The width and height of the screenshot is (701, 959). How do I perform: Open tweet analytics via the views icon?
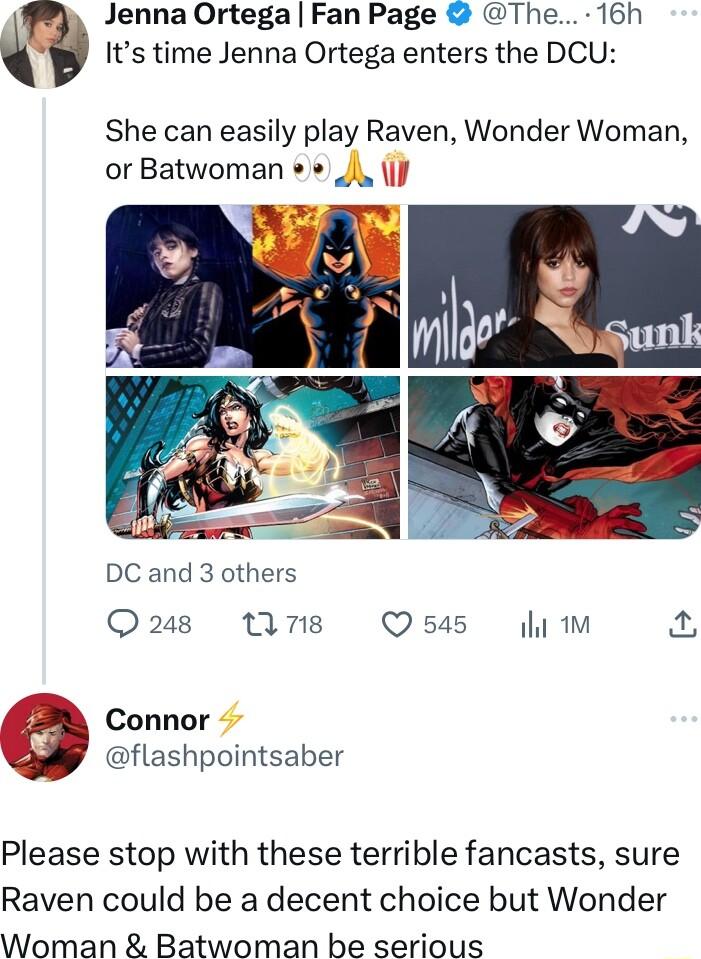pos(536,625)
